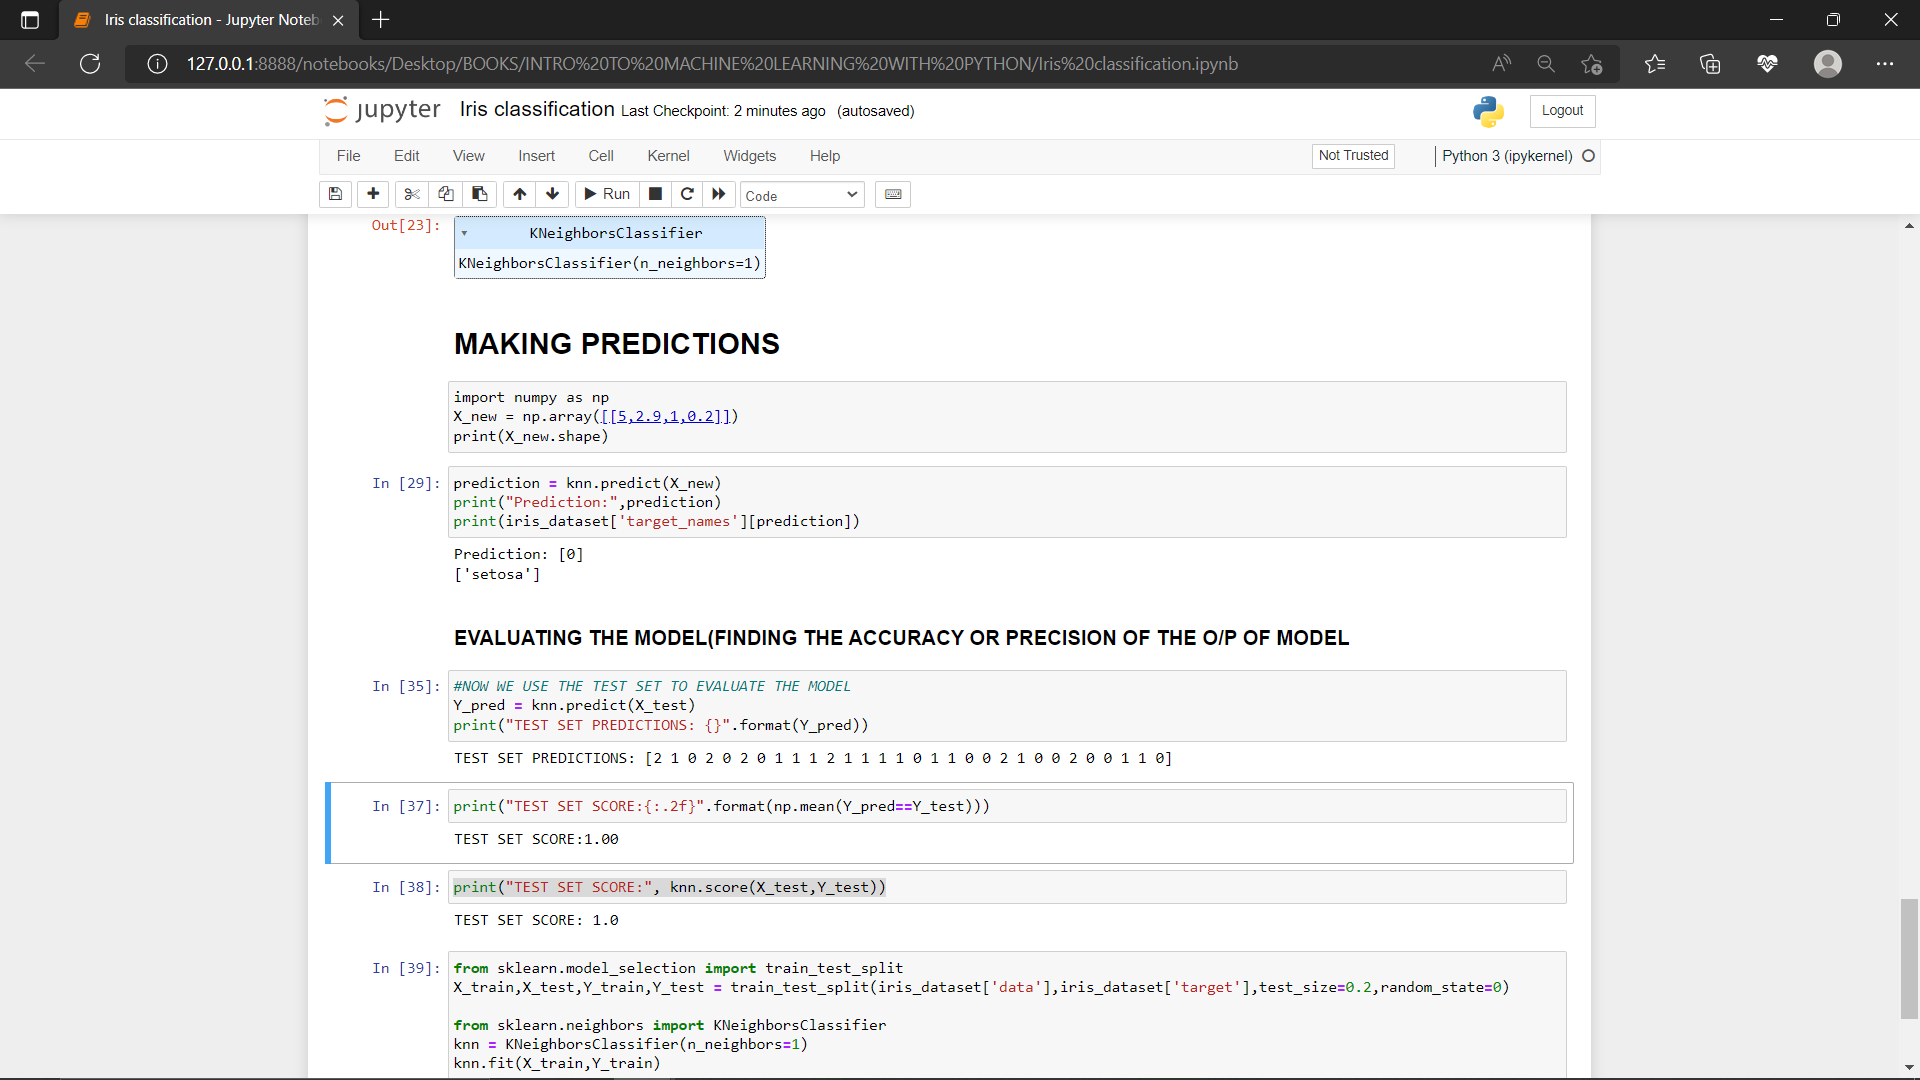
Task: Insert a new cell below
Action: click(372, 194)
